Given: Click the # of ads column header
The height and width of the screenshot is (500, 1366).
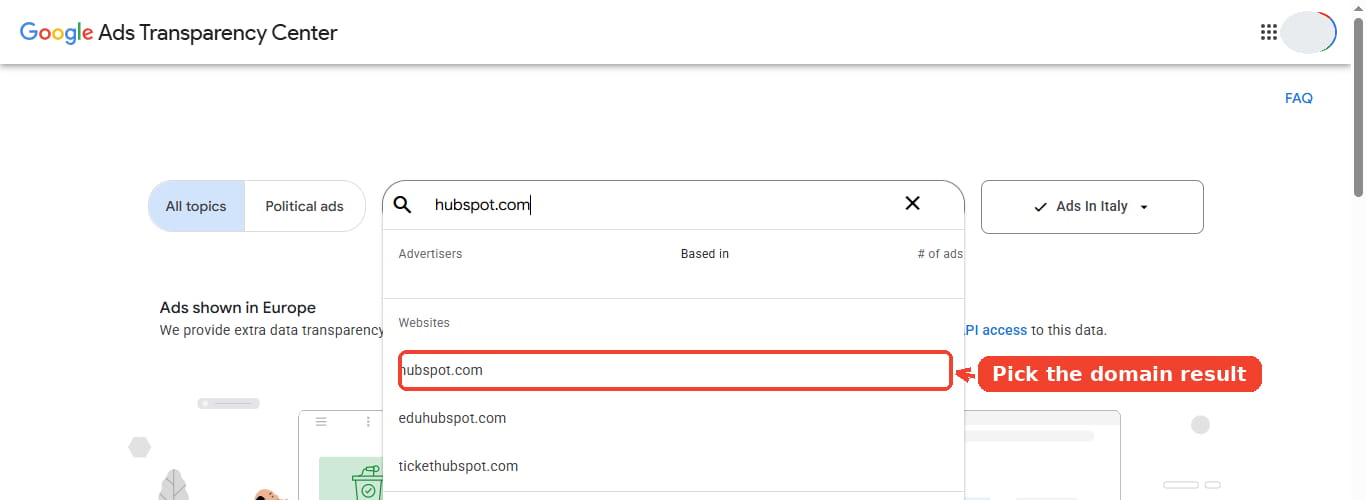Looking at the screenshot, I should coord(940,254).
